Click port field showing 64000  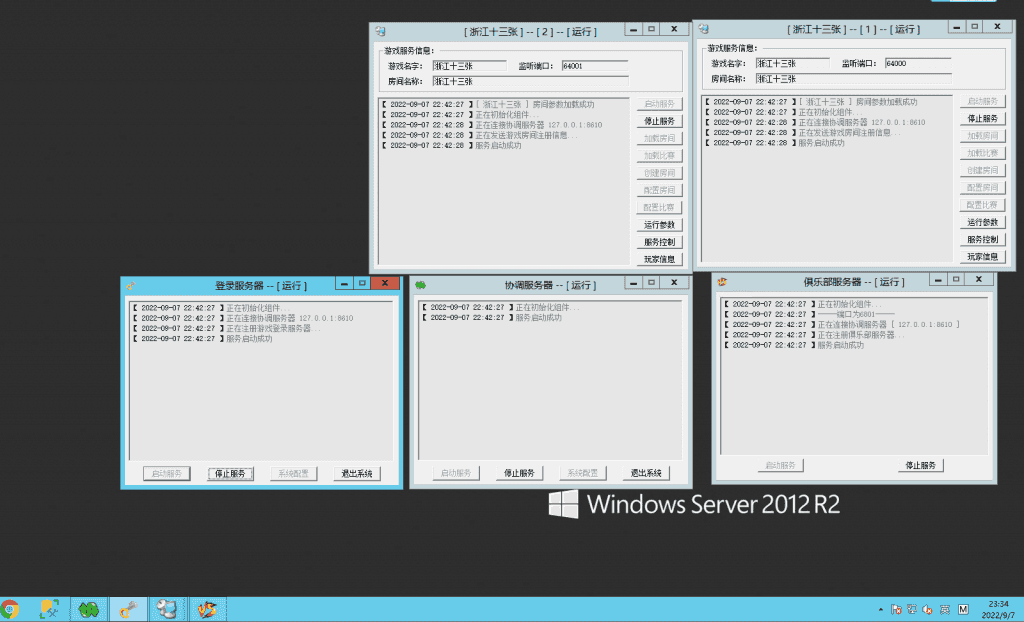coord(918,63)
